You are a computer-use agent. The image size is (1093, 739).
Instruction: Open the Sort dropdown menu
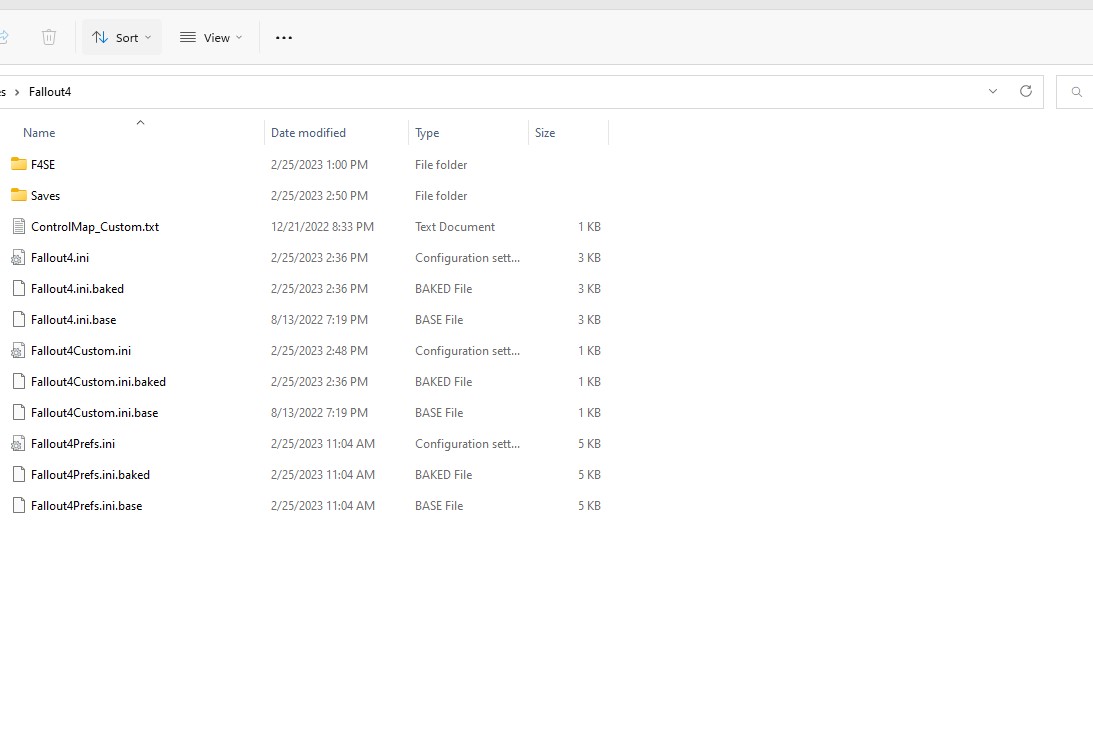point(122,37)
